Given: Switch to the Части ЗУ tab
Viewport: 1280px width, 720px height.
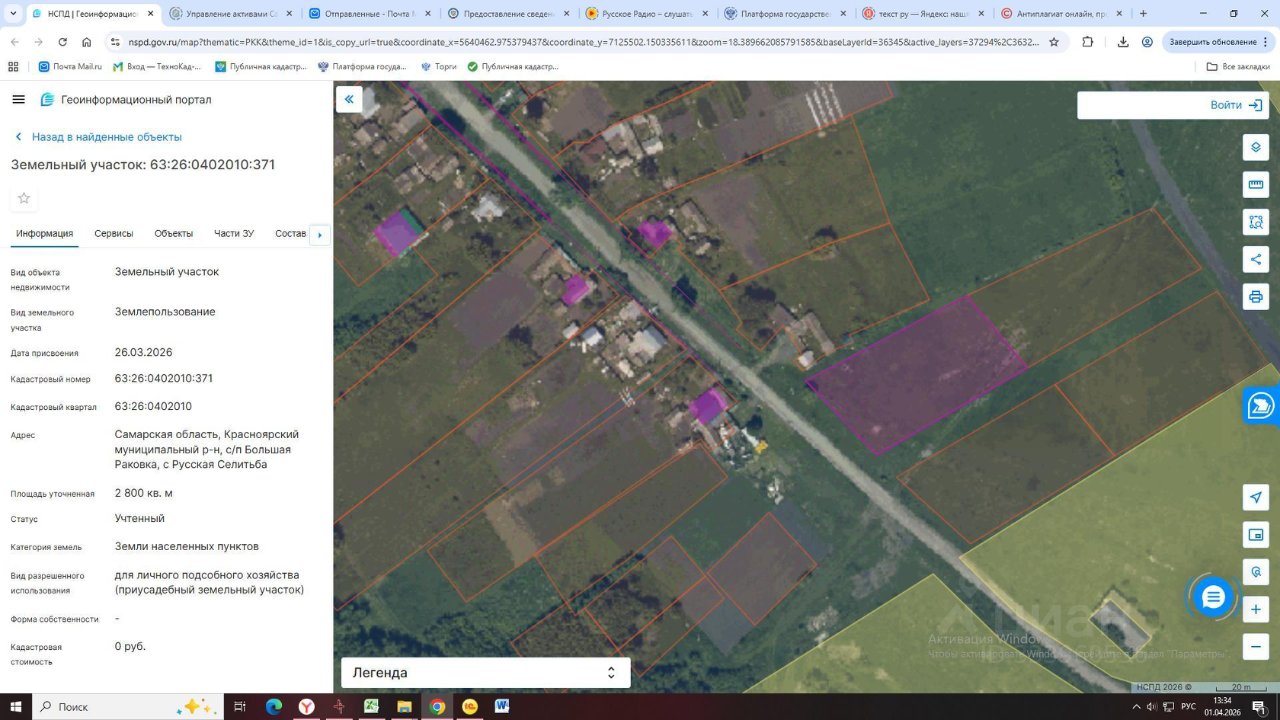Looking at the screenshot, I should [x=234, y=233].
